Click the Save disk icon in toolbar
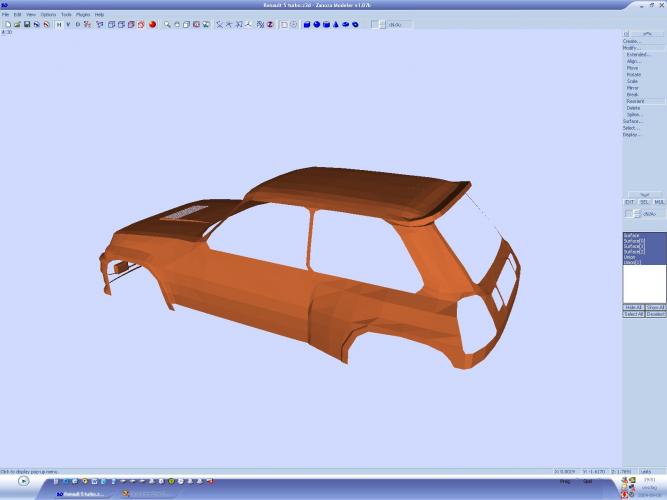The height and width of the screenshot is (500, 667). point(26,24)
